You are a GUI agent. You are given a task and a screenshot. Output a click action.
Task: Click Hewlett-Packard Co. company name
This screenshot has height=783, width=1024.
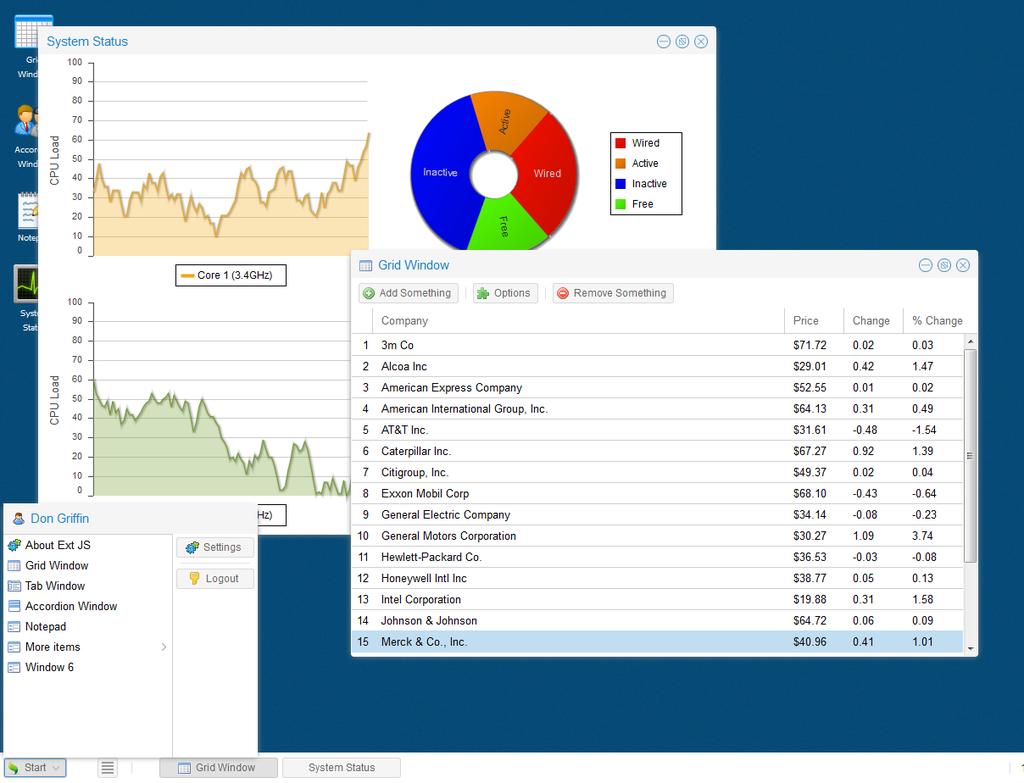click(432, 557)
